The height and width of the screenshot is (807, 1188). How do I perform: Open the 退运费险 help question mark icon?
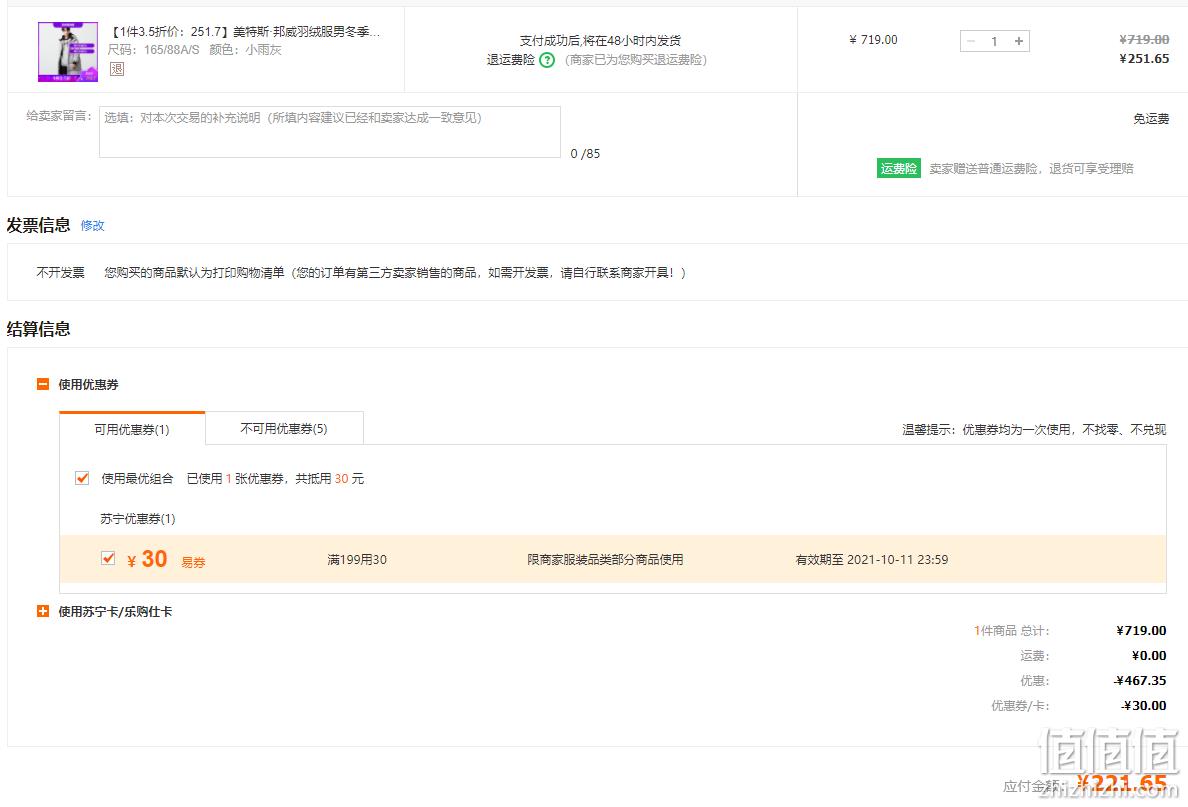547,60
